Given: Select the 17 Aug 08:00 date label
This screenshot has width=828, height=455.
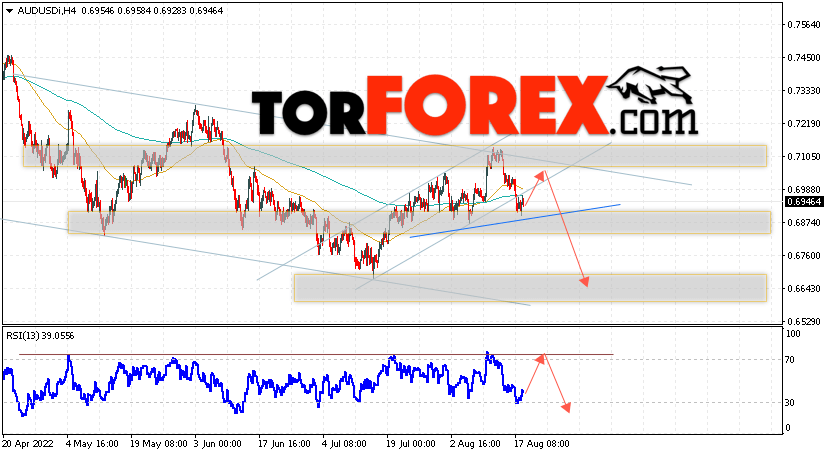Looking at the screenshot, I should 542,444.
